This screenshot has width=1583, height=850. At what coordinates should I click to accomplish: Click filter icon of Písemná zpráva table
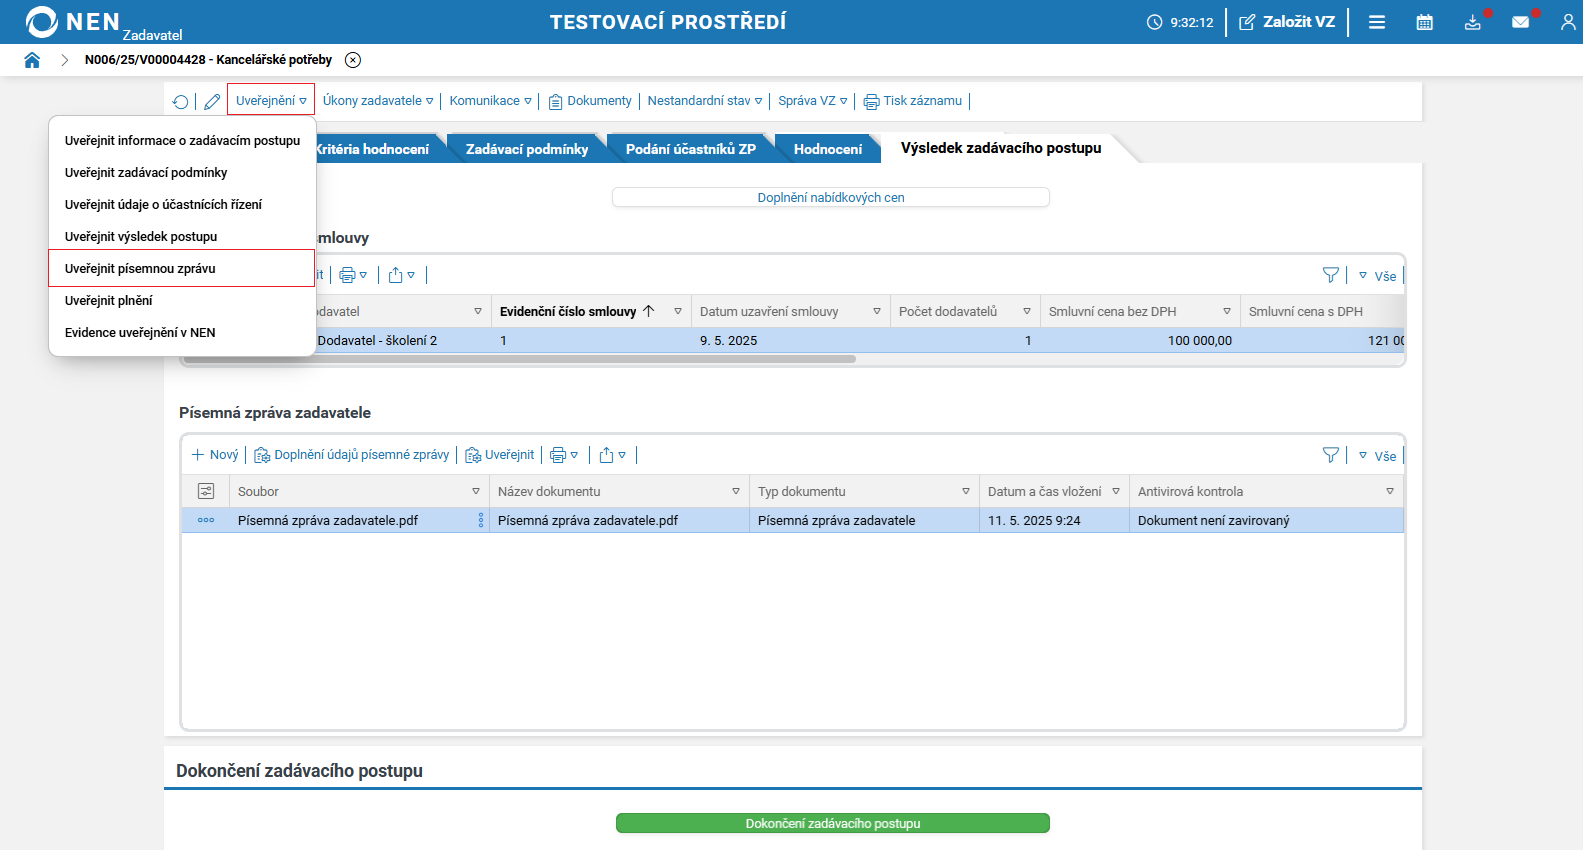point(1331,455)
